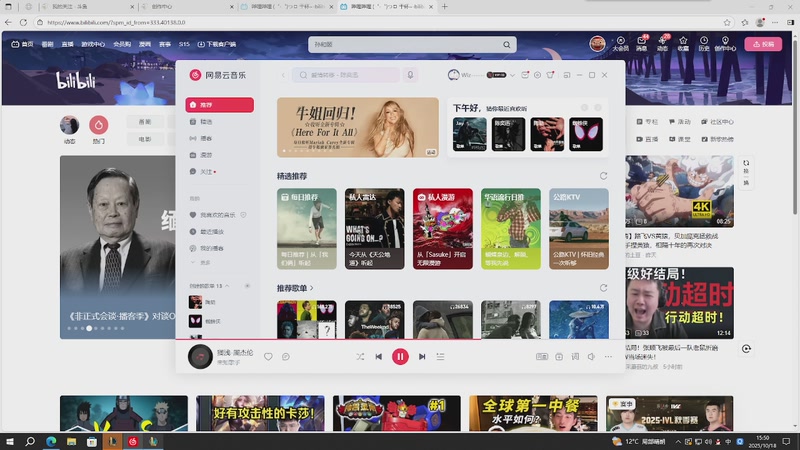This screenshot has width=800, height=450.
Task: Play the Jay album in recent listens
Action: coord(469,134)
